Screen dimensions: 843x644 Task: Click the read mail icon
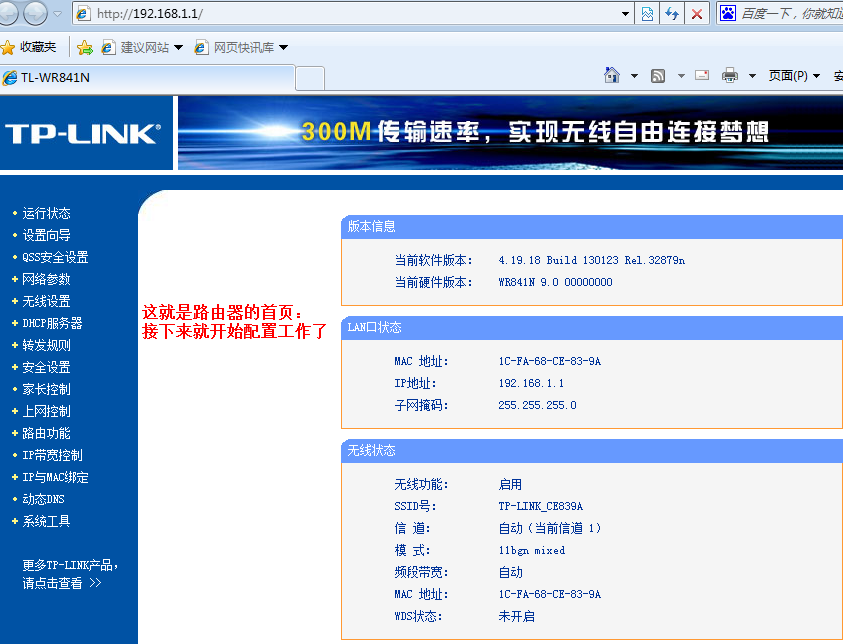point(702,75)
